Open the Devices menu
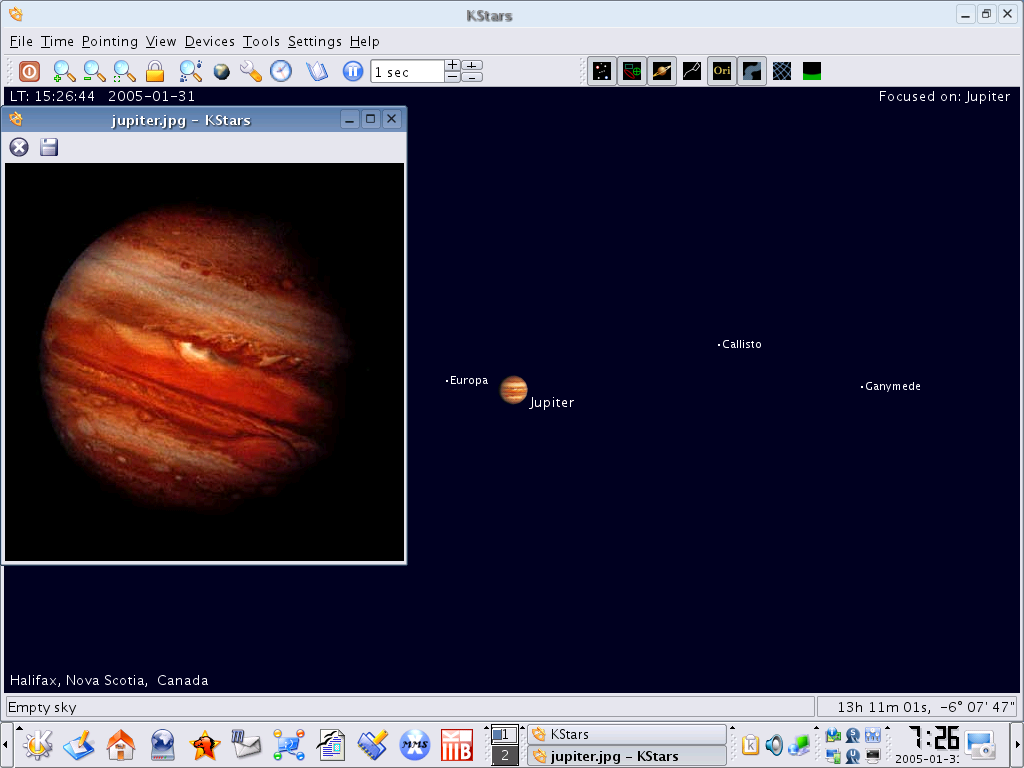Viewport: 1024px width, 768px height. [x=210, y=41]
